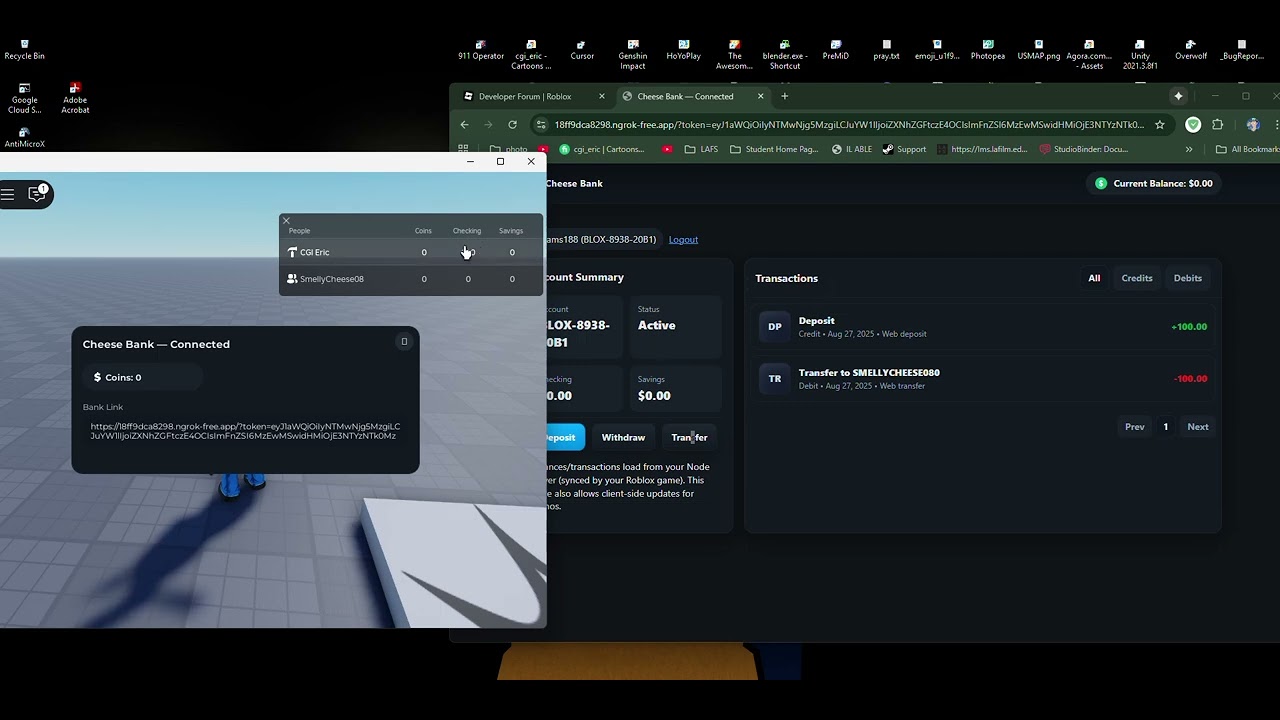
Task: Collapse the Cheese Bank panel button
Action: 404,342
